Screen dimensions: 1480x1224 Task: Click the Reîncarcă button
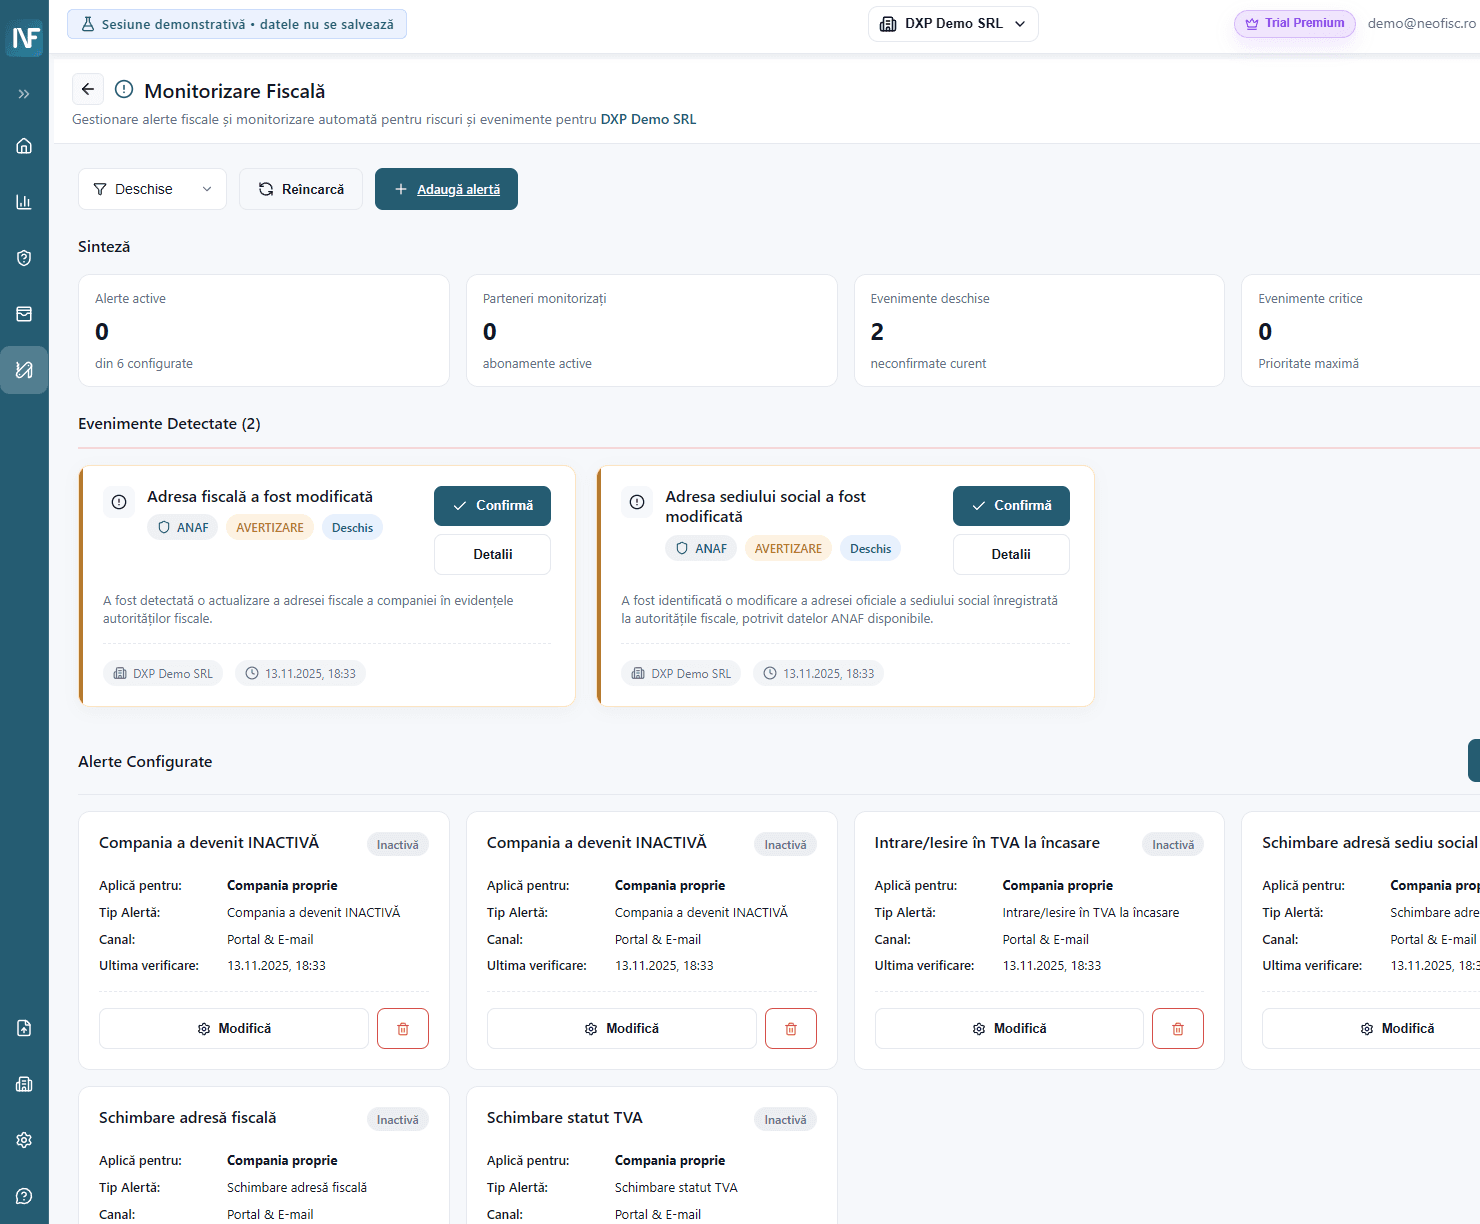[x=301, y=189]
